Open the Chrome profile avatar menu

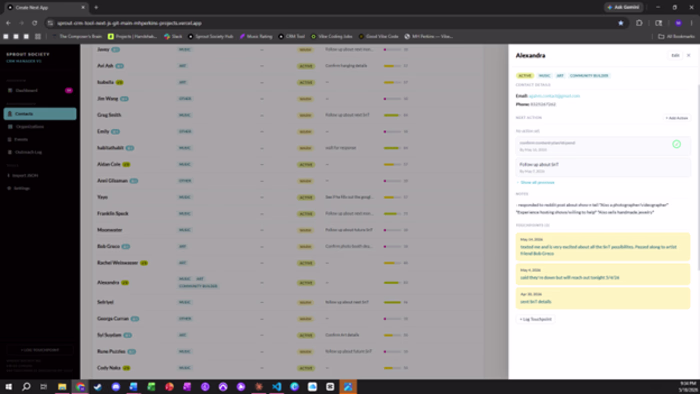(678, 23)
